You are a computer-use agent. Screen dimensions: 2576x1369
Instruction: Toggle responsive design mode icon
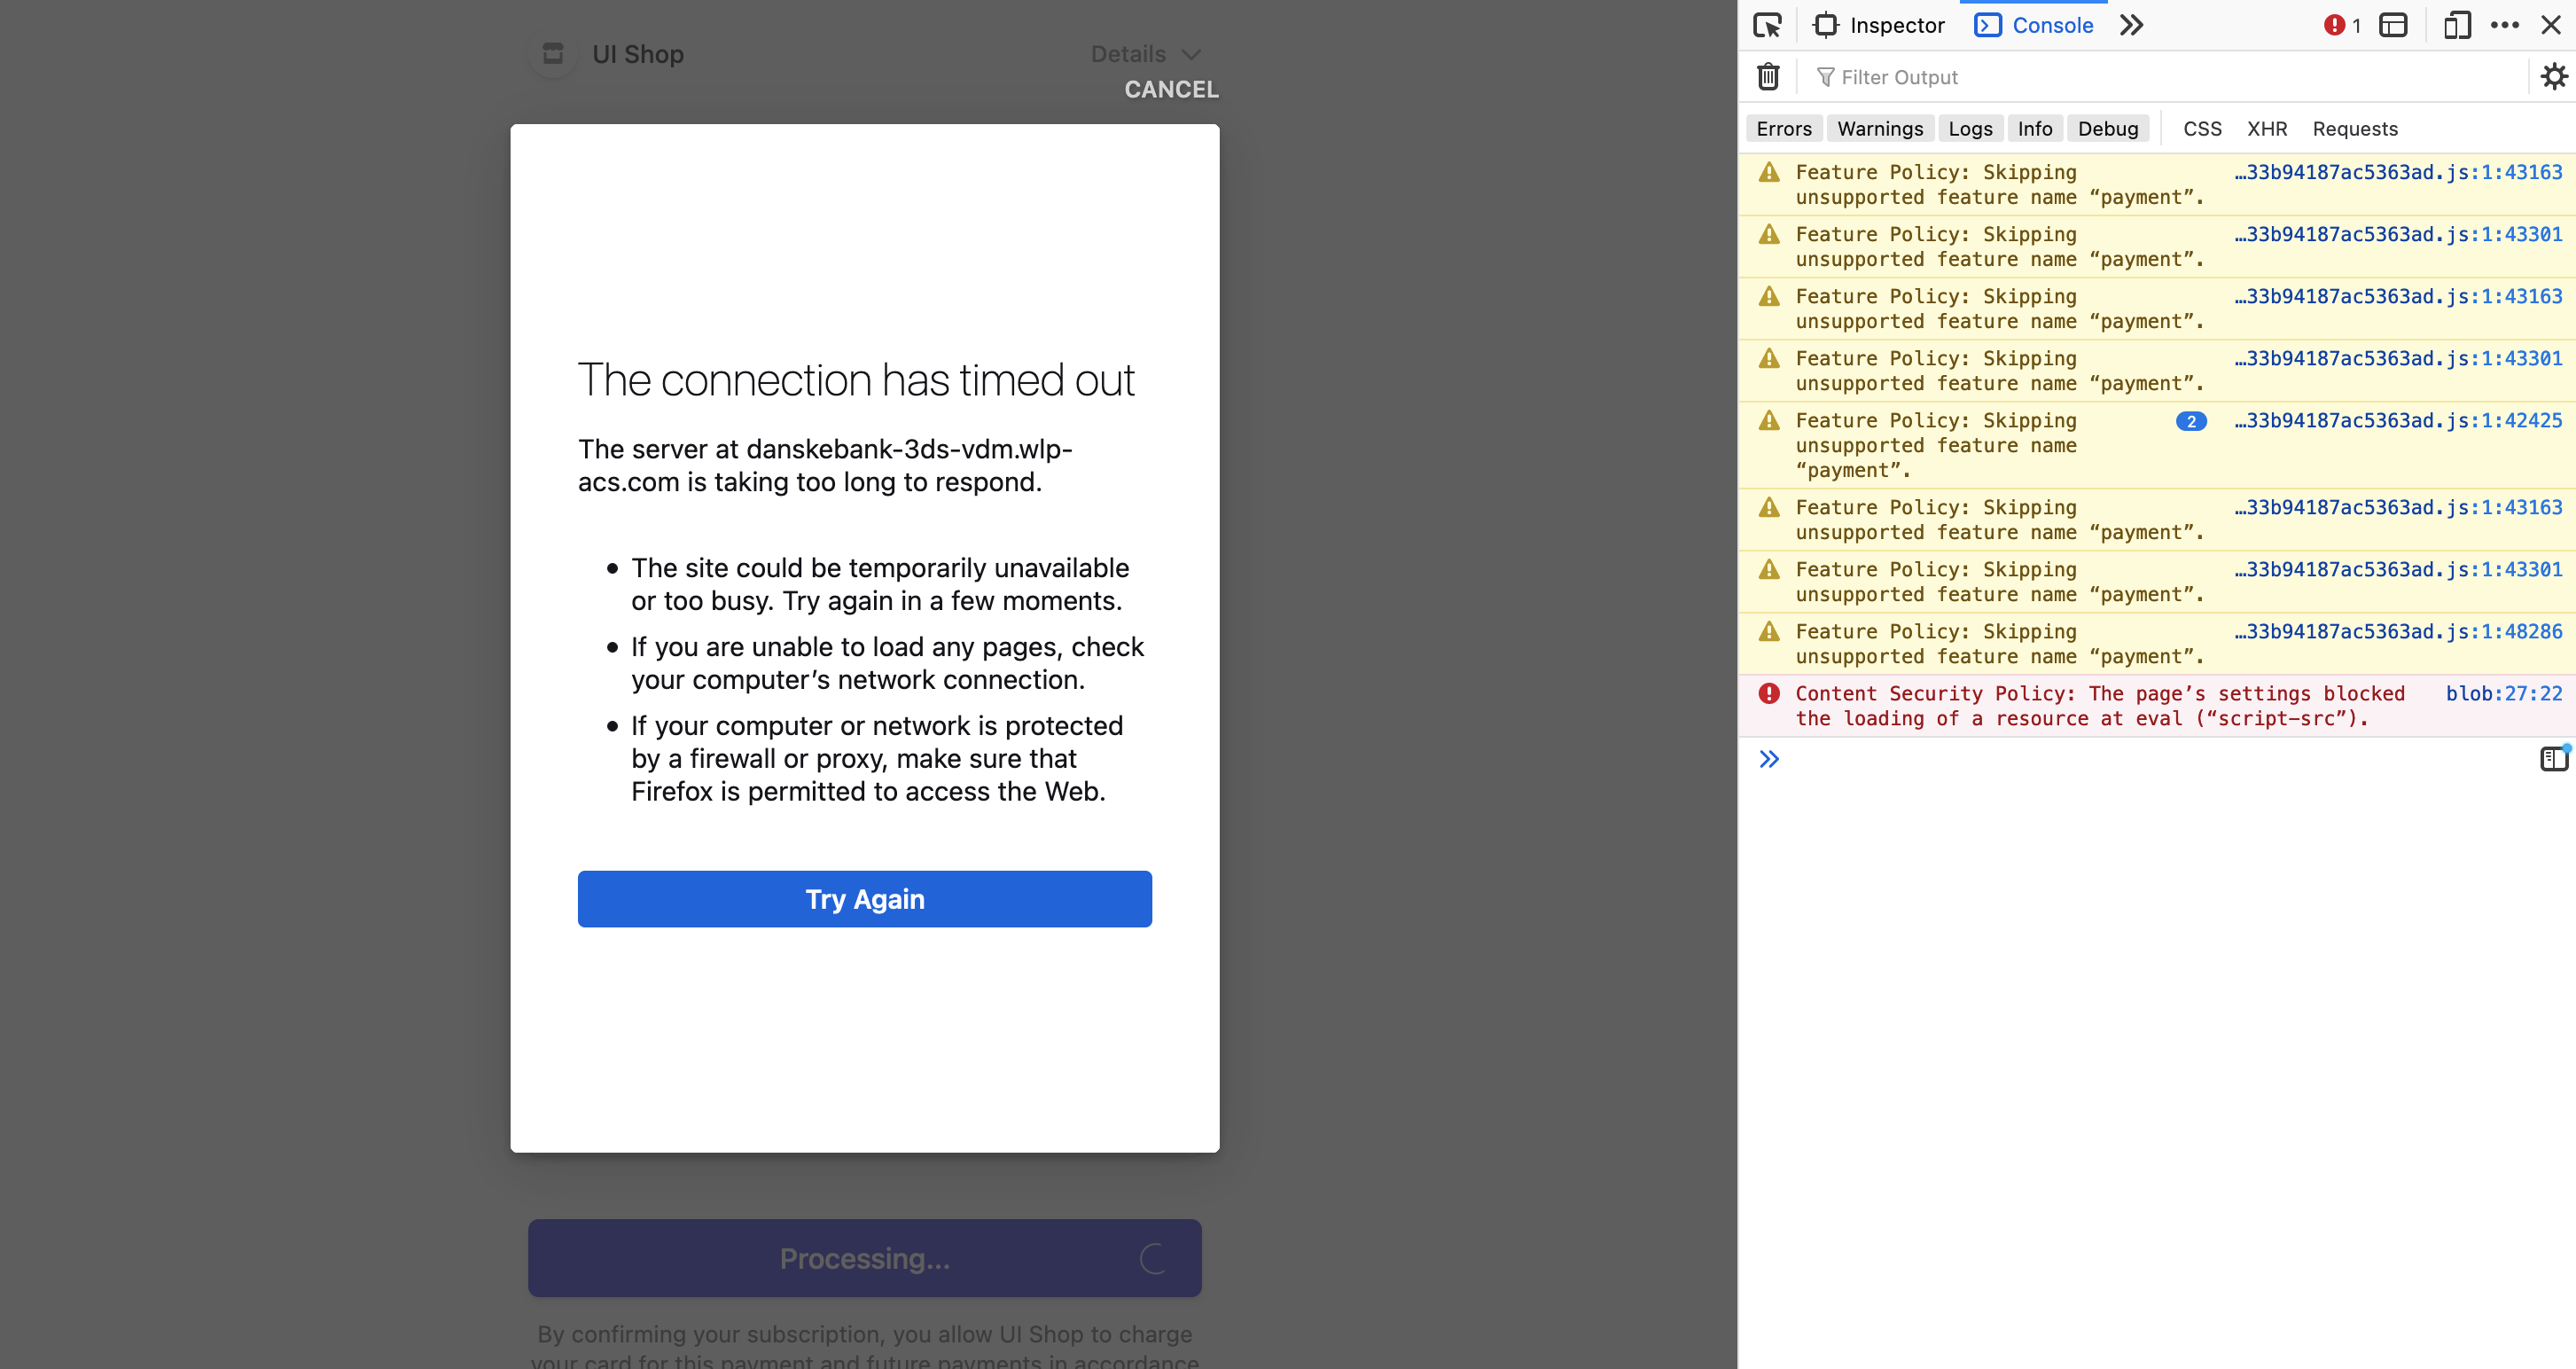click(x=2456, y=25)
